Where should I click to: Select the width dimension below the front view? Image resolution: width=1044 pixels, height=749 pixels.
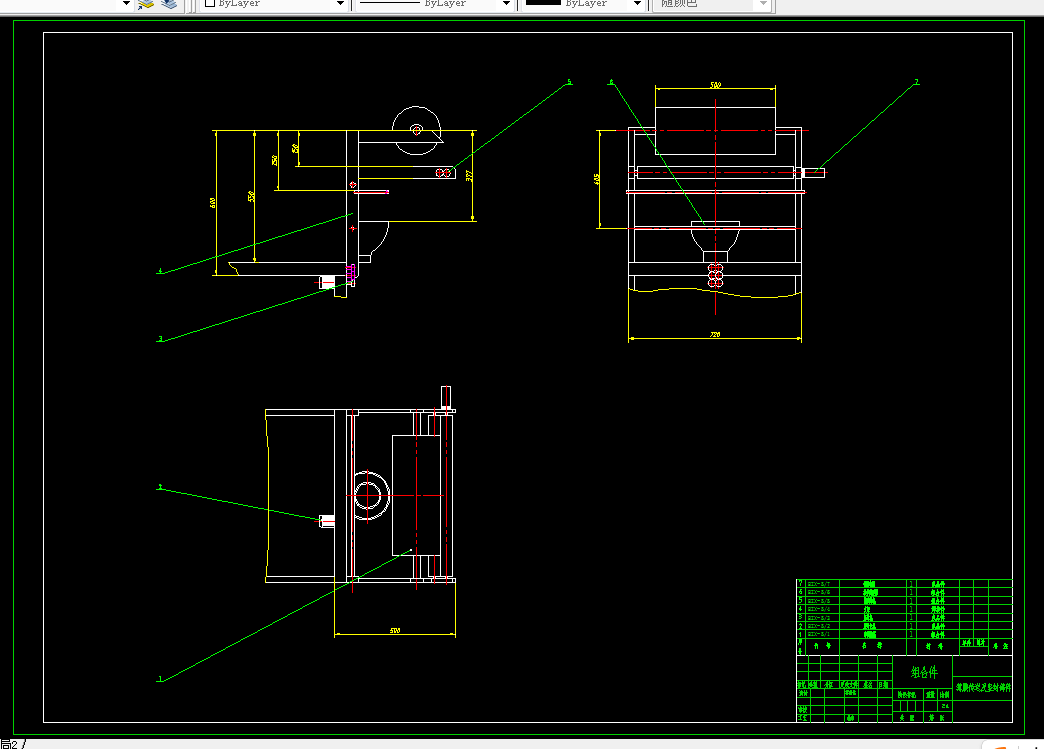tap(715, 334)
